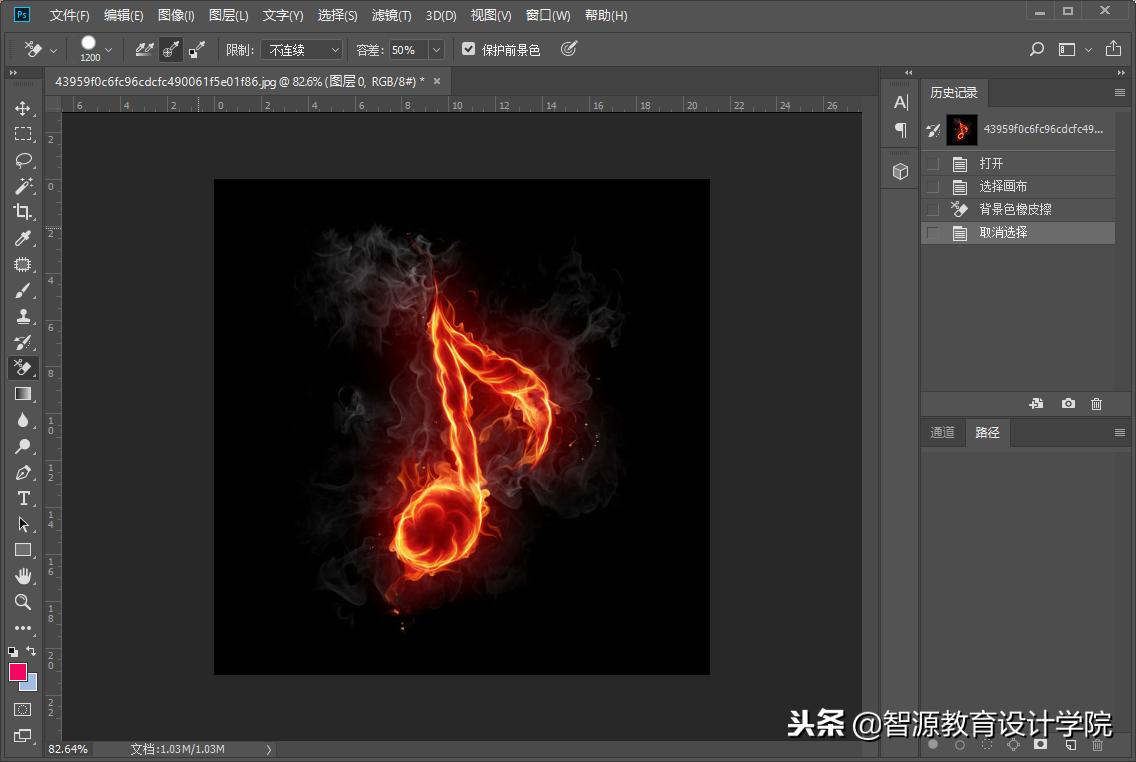This screenshot has width=1136, height=762.
Task: Open the 容差 percentage dropdown
Action: pyautogui.click(x=437, y=48)
